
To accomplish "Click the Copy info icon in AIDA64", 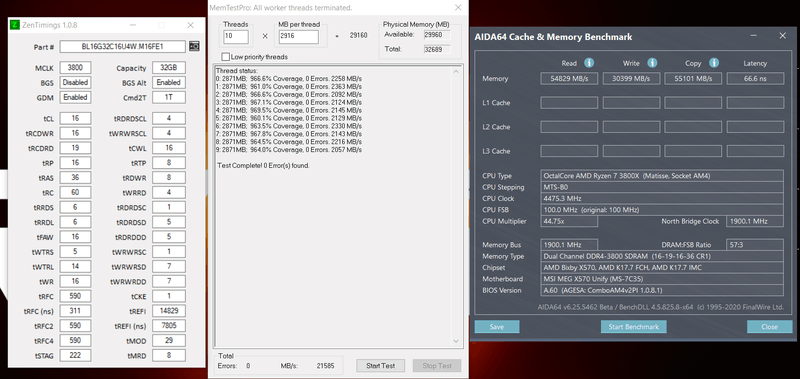I will (714, 63).
